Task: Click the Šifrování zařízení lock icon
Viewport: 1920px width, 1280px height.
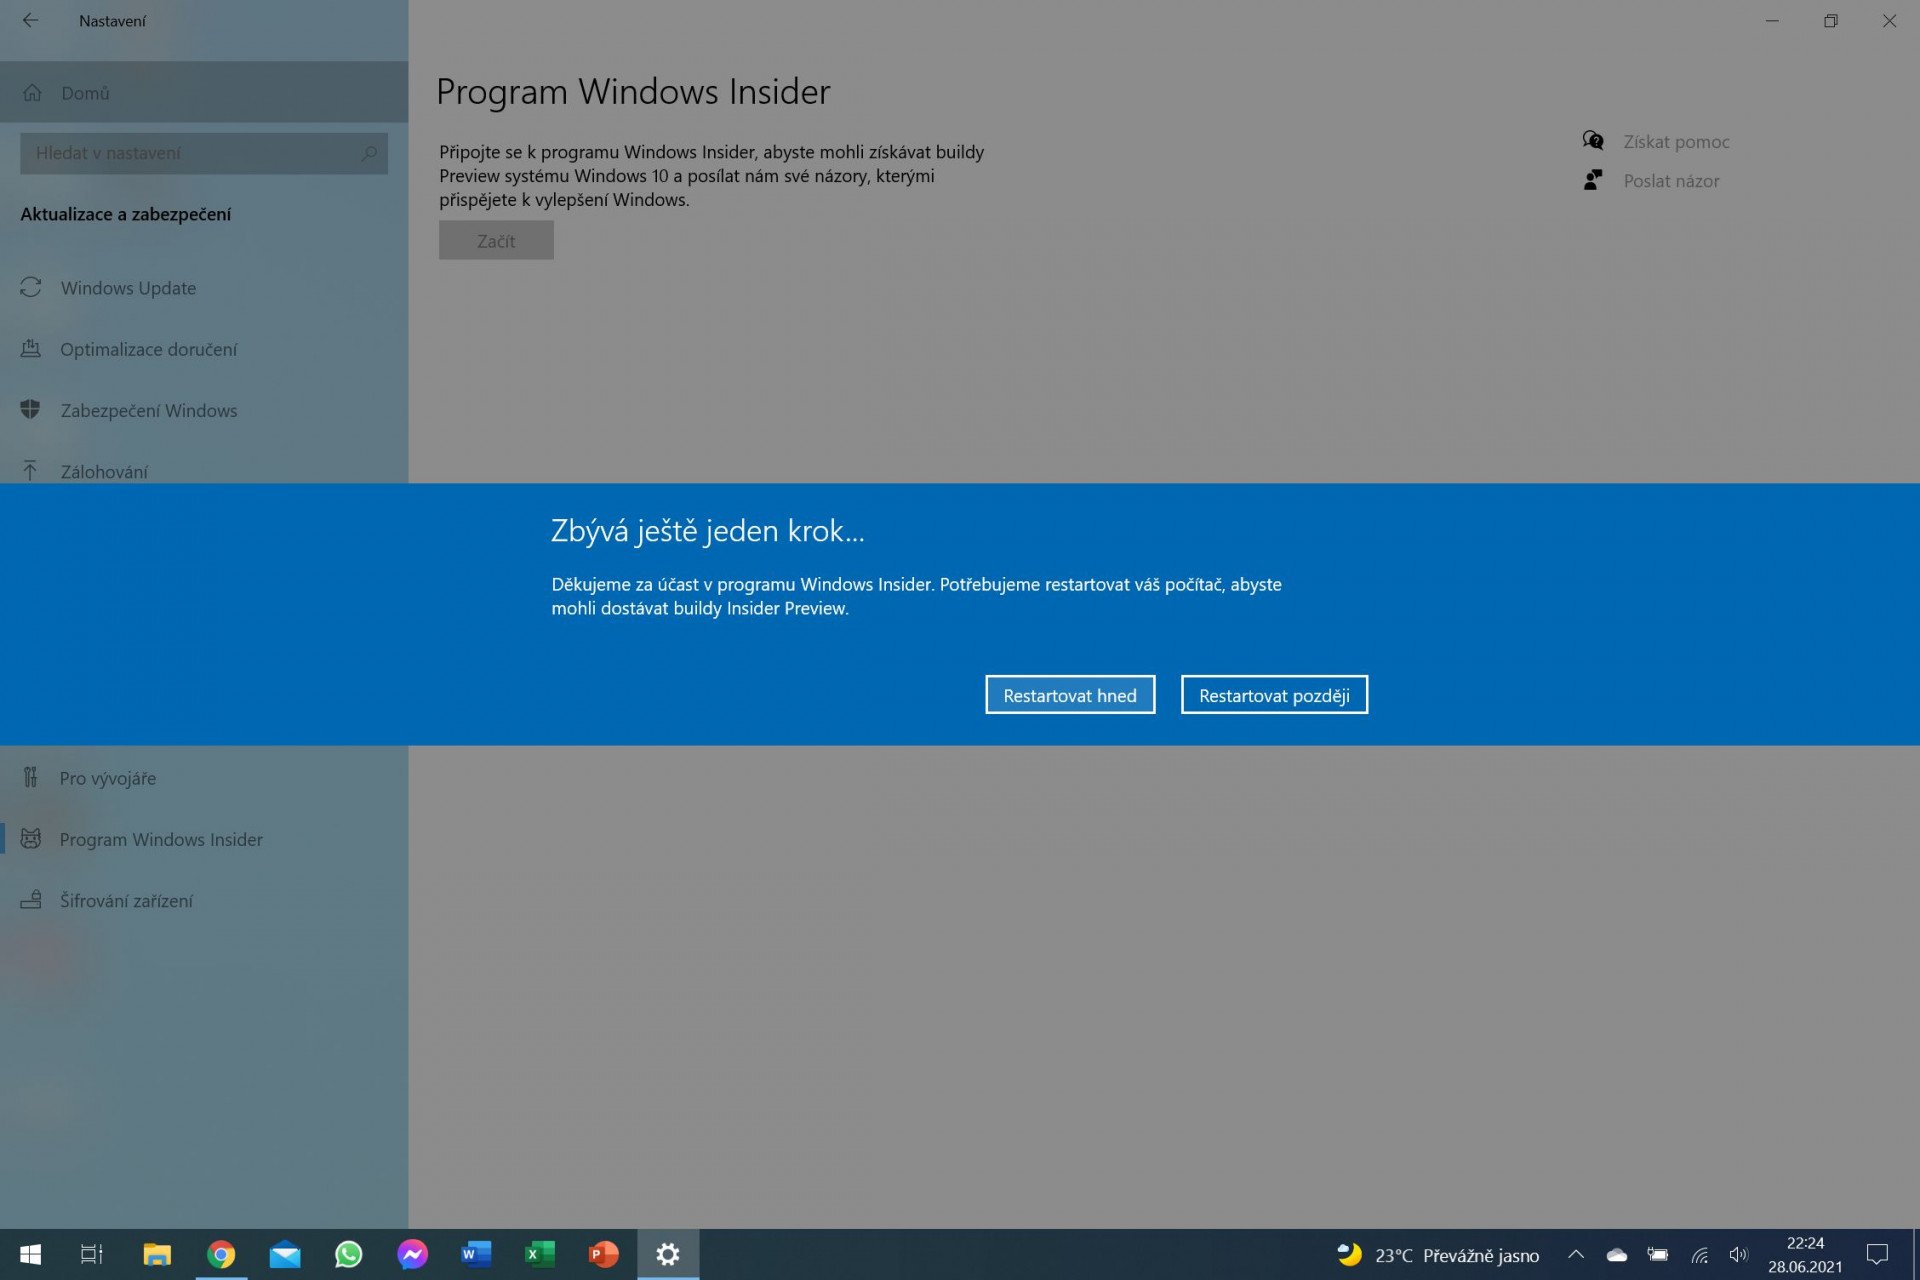Action: click(x=31, y=899)
